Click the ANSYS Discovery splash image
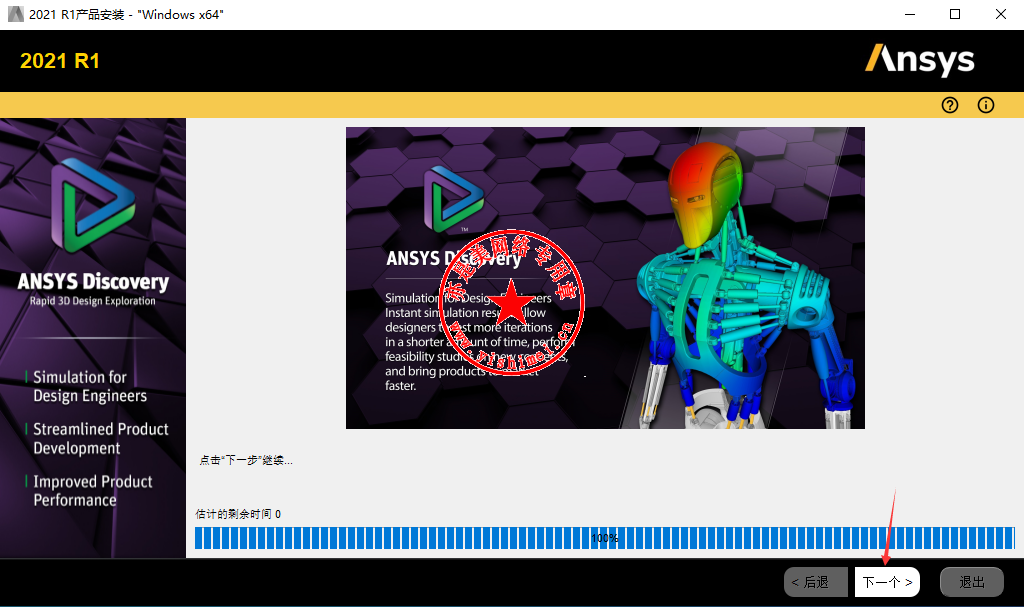Viewport: 1024px width, 607px height. [x=605, y=278]
